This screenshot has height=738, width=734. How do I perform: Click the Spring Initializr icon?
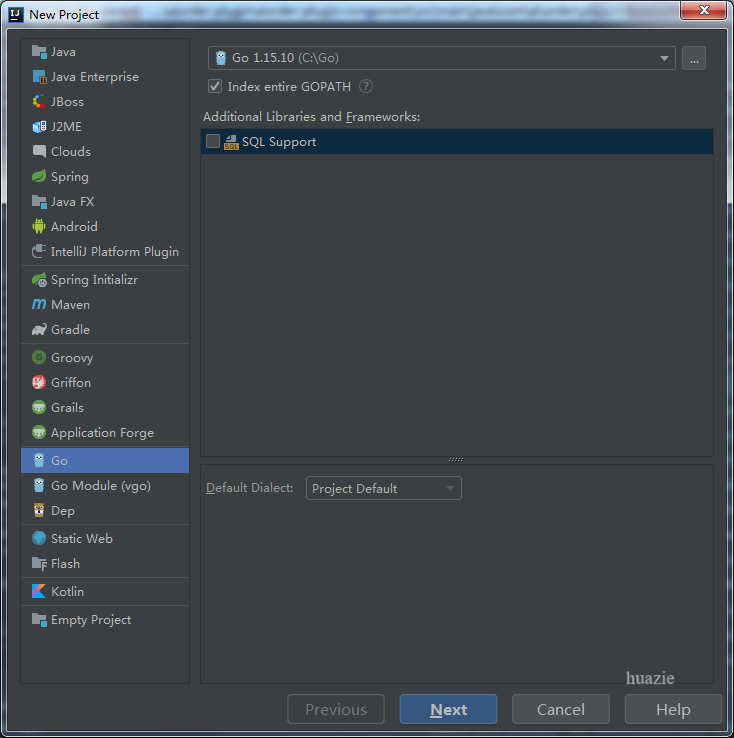coord(39,280)
